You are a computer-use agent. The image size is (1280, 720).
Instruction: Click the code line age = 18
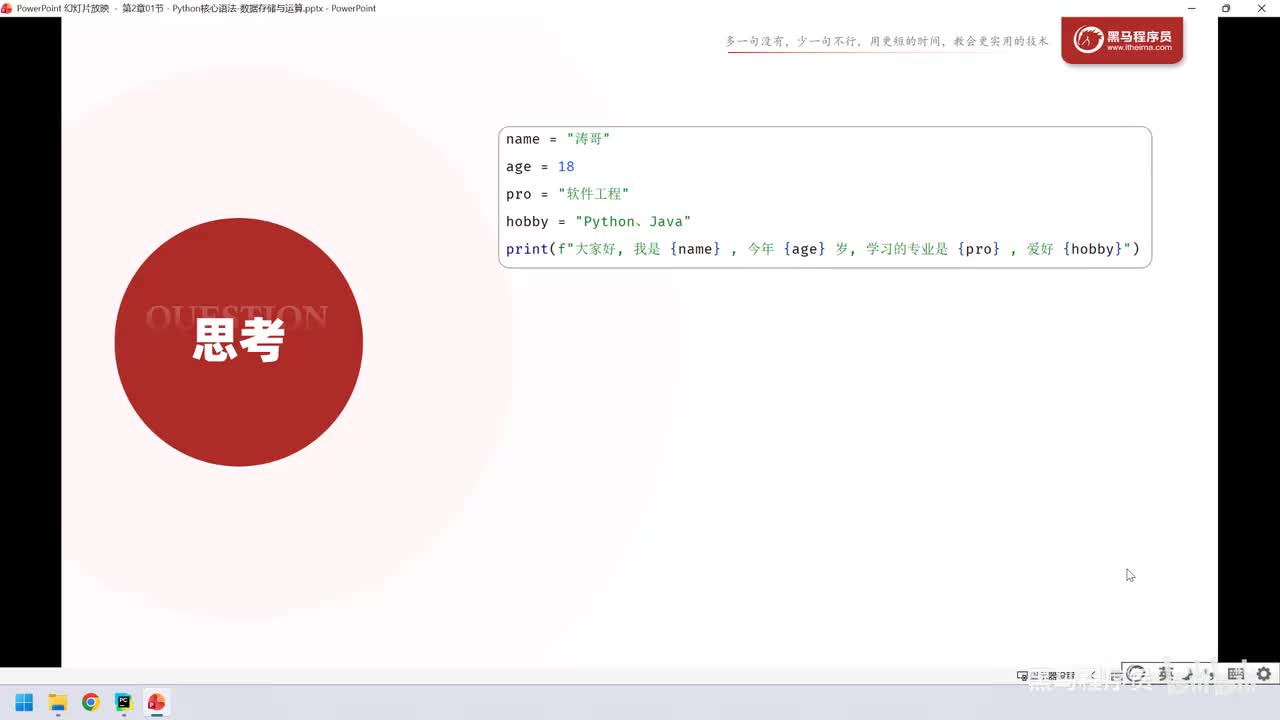click(x=540, y=167)
